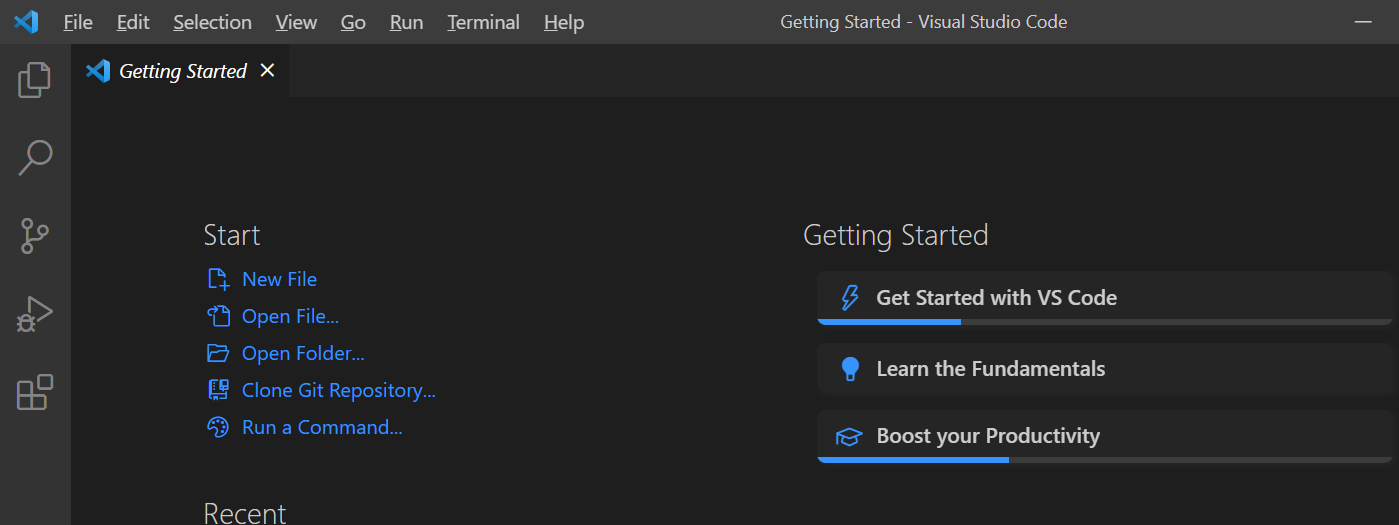Click the Get Started with VS Code progress bar

click(x=1105, y=322)
